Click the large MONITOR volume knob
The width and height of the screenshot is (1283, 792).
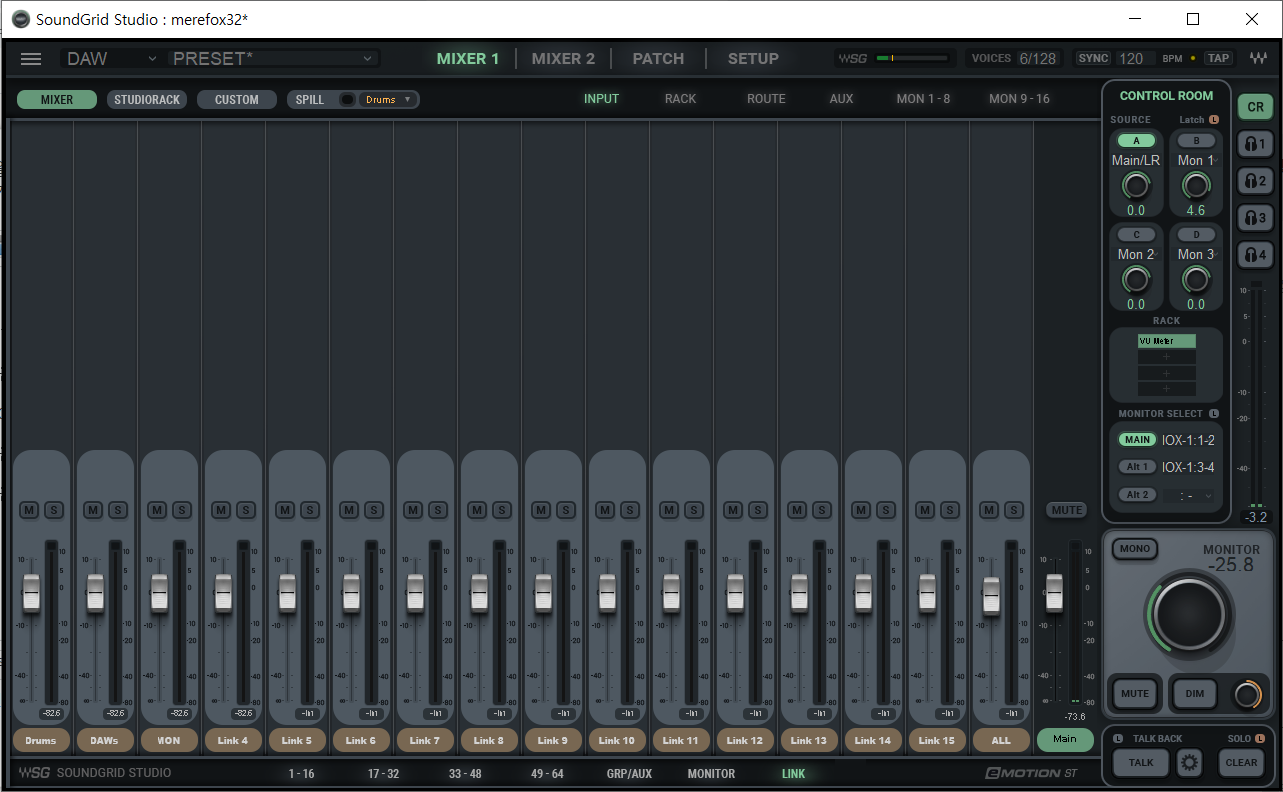click(x=1189, y=614)
